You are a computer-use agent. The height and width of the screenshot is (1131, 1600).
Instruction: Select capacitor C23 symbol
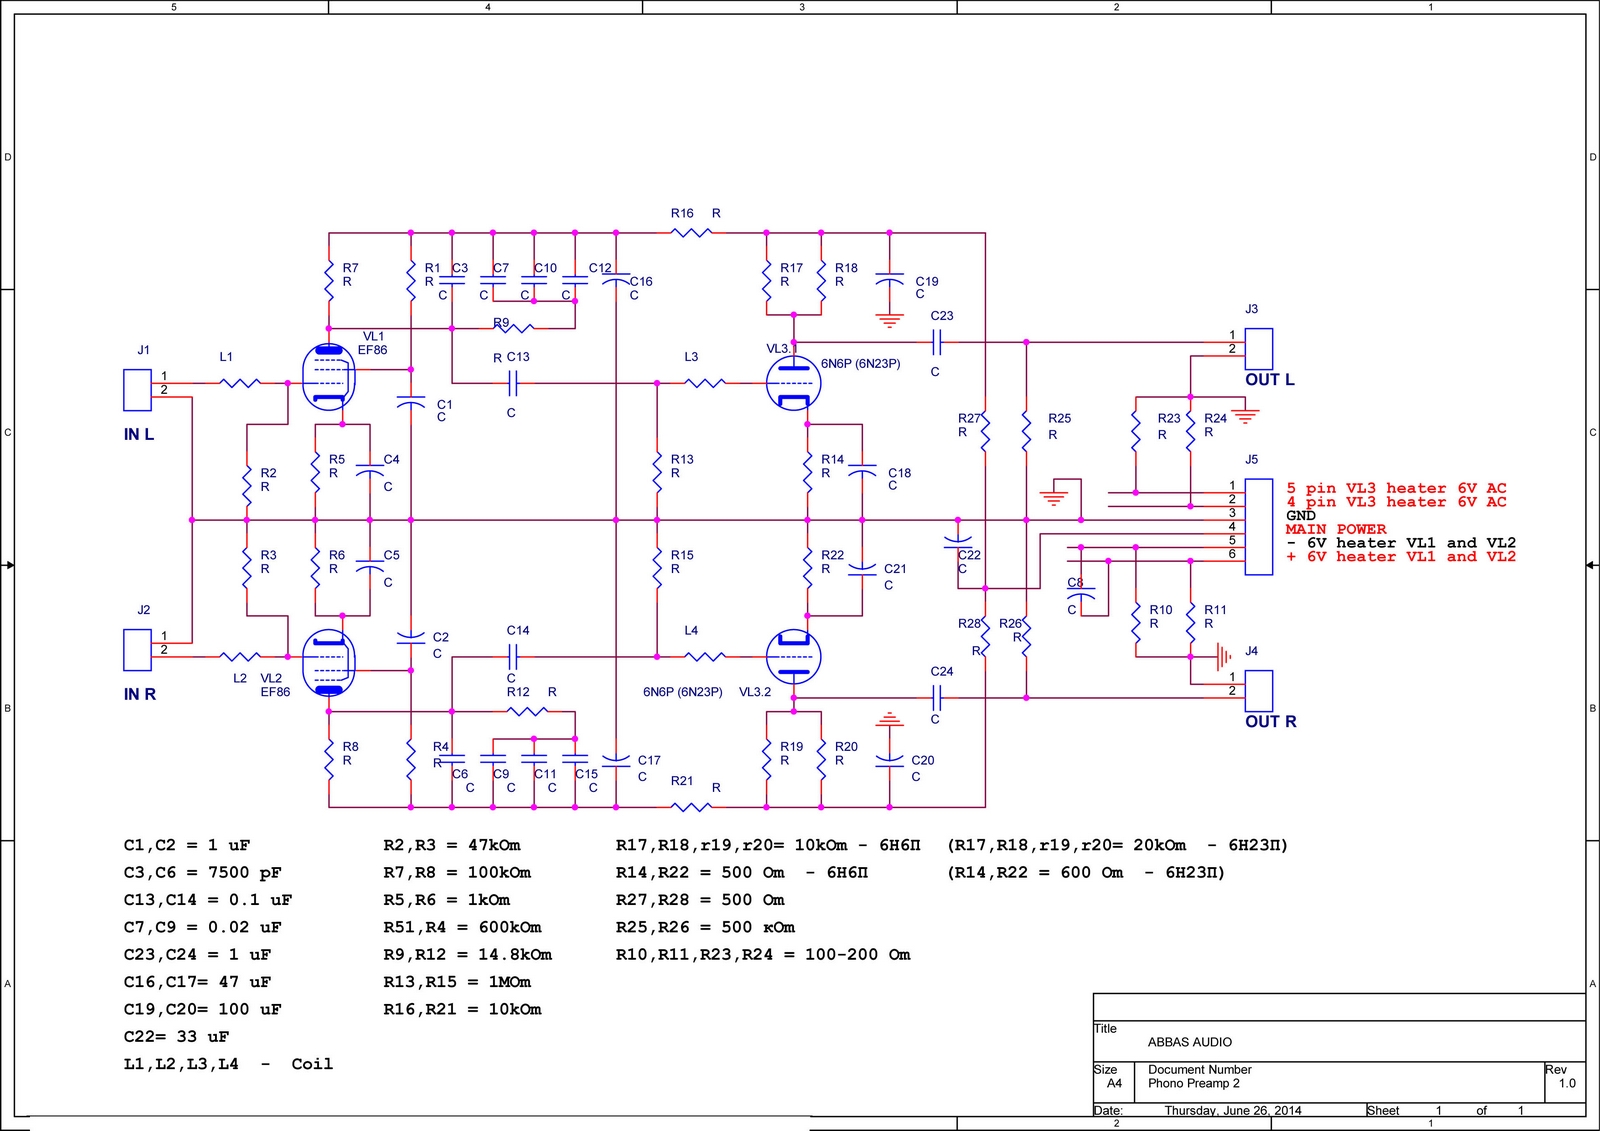click(937, 342)
